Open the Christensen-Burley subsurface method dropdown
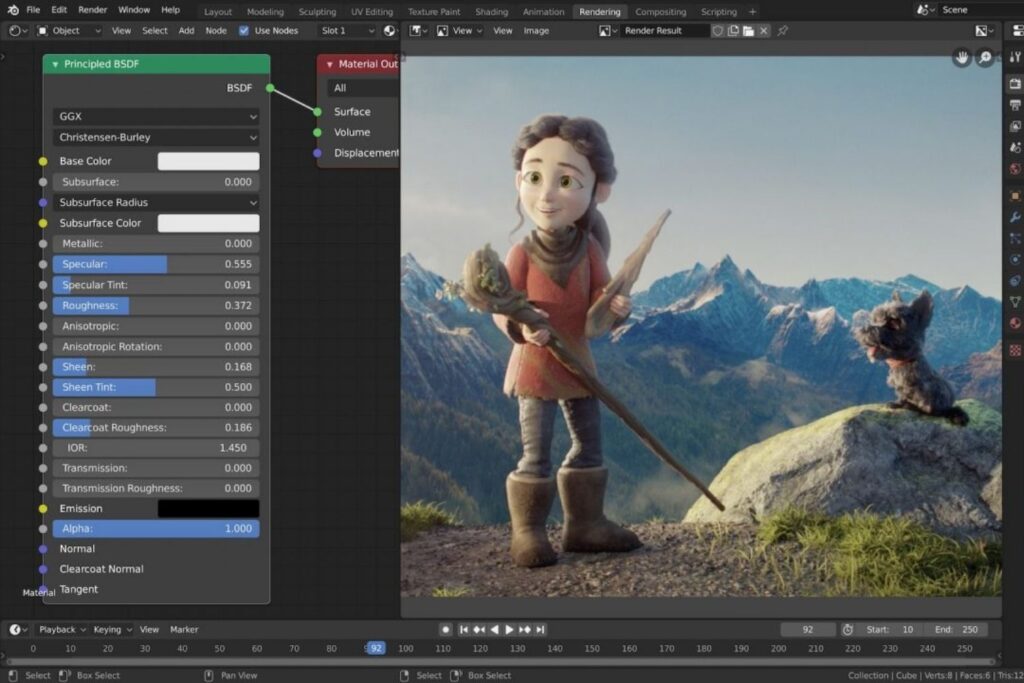This screenshot has width=1024, height=683. [156, 137]
